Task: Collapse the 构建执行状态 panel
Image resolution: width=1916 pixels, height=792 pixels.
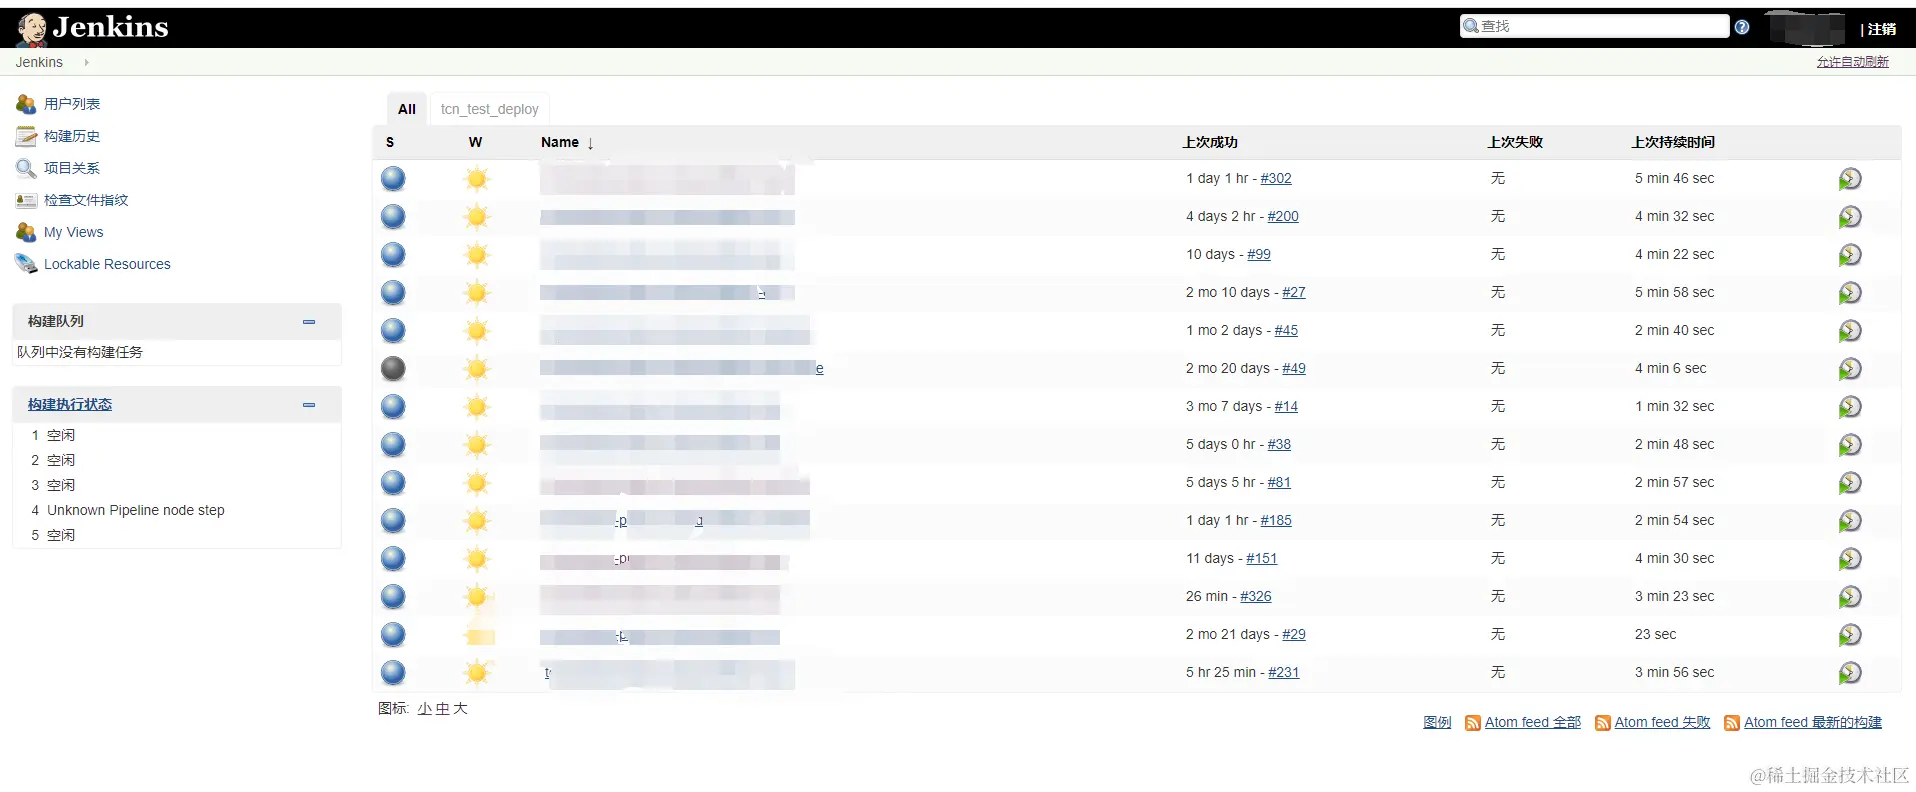Action: [309, 405]
